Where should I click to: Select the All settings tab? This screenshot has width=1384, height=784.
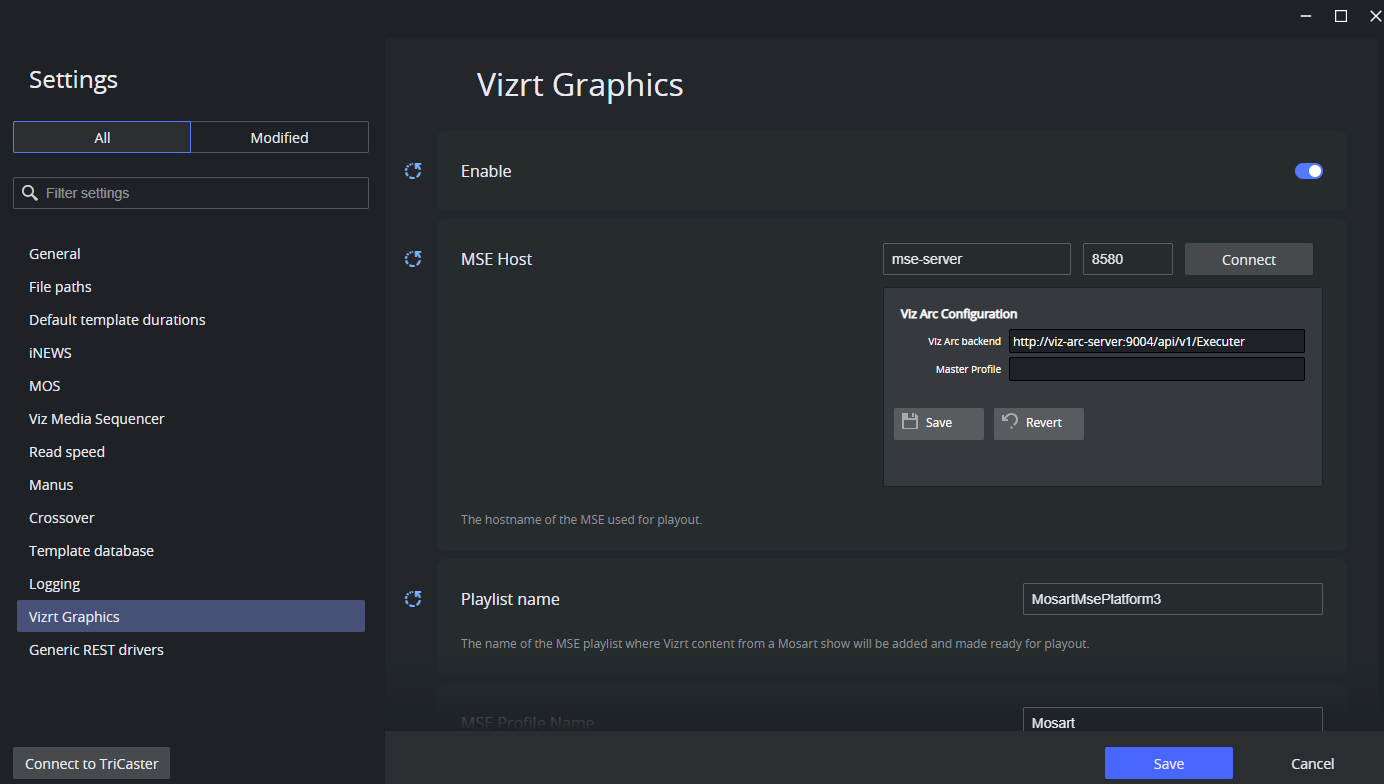tap(102, 137)
